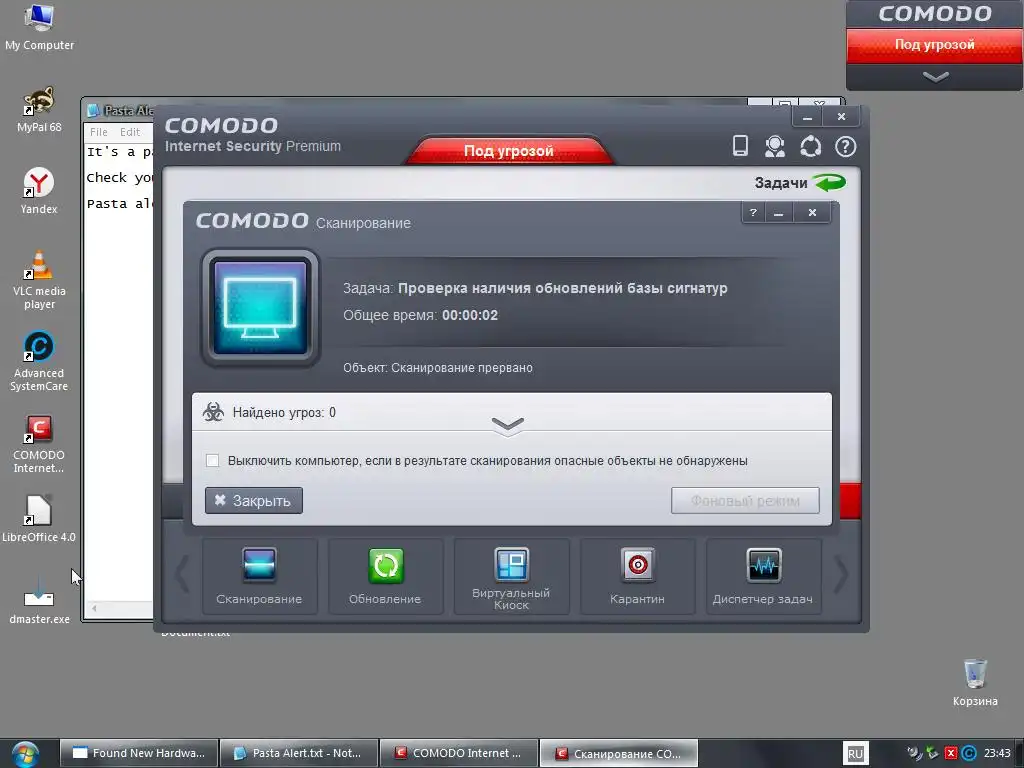Image resolution: width=1024 pixels, height=768 pixels.
Task: Select Yandex desktop shortcut
Action: pyautogui.click(x=39, y=191)
